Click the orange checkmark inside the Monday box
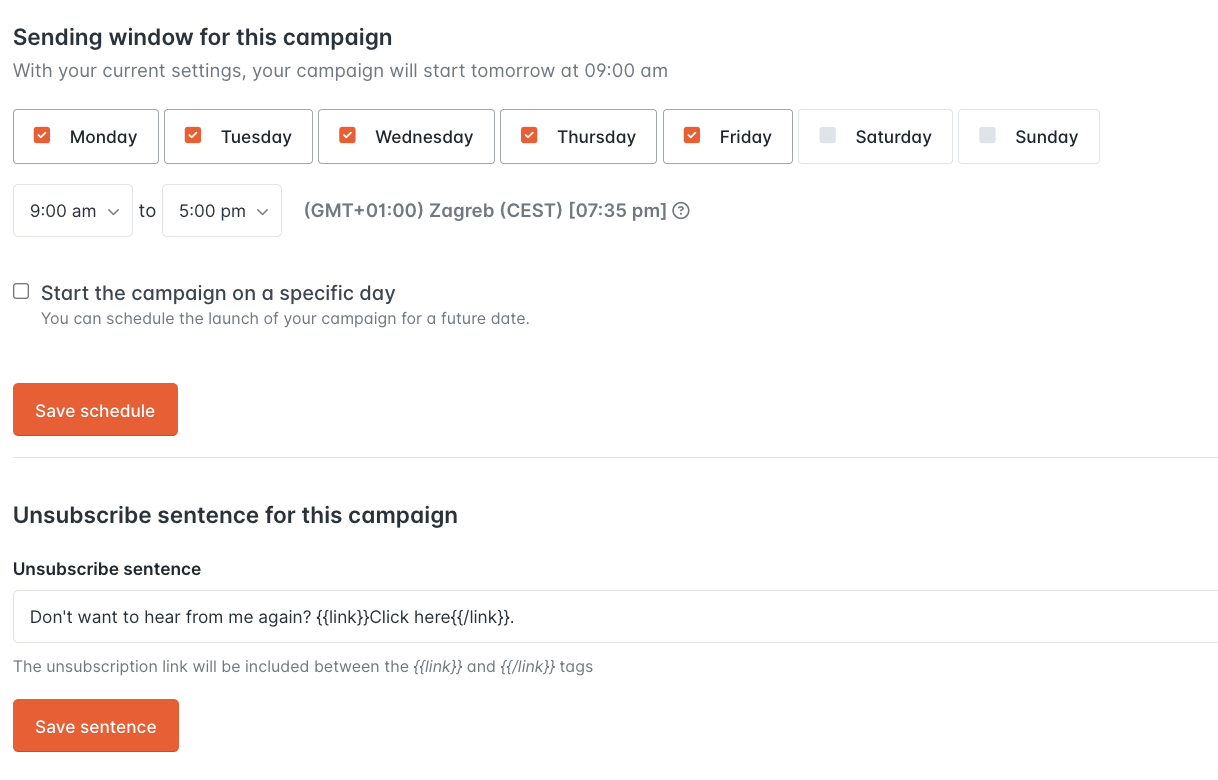 (x=41, y=136)
